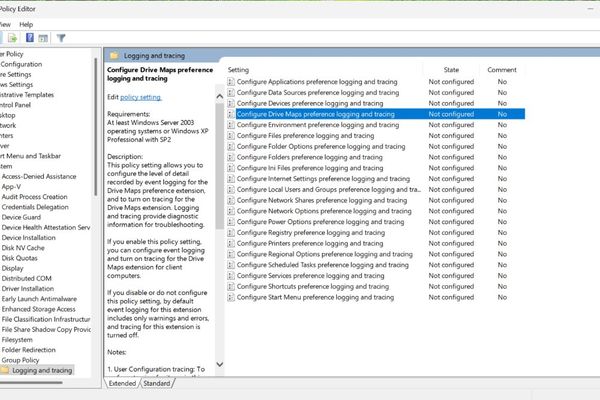Viewport: 600px width, 400px height.
Task: Select Device Installation tree node
Action: coord(29,238)
